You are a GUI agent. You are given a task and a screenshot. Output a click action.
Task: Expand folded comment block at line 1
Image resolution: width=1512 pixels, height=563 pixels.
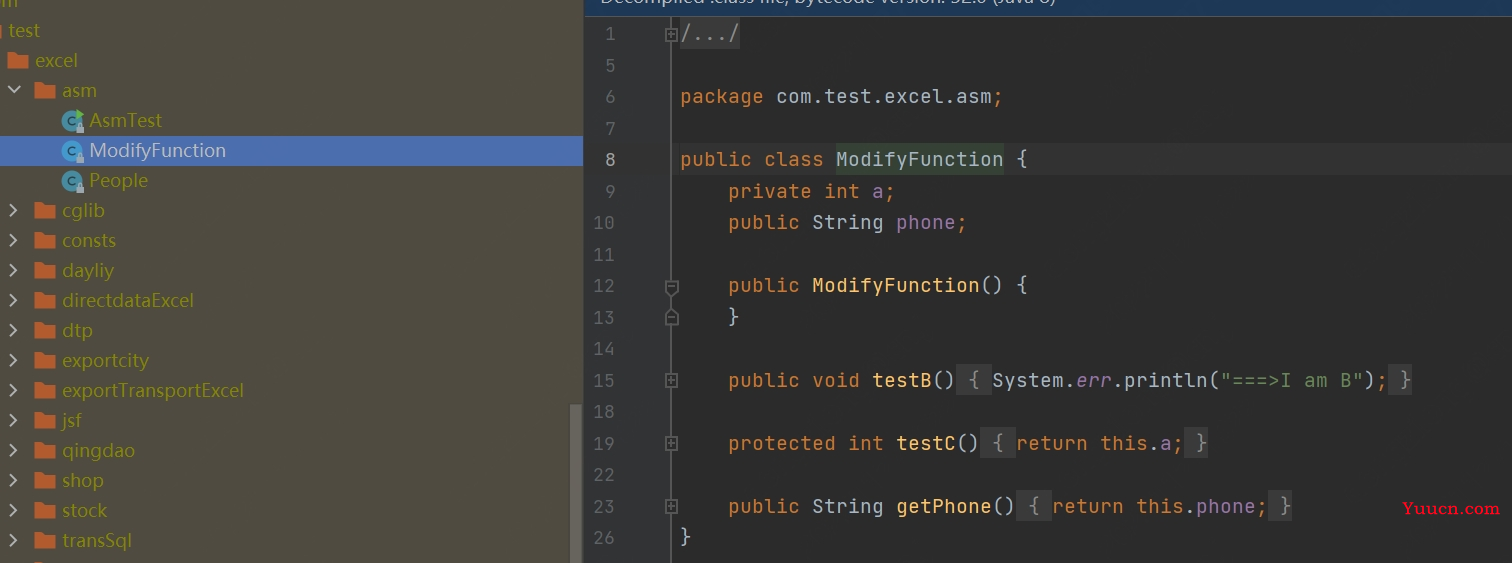coord(671,35)
